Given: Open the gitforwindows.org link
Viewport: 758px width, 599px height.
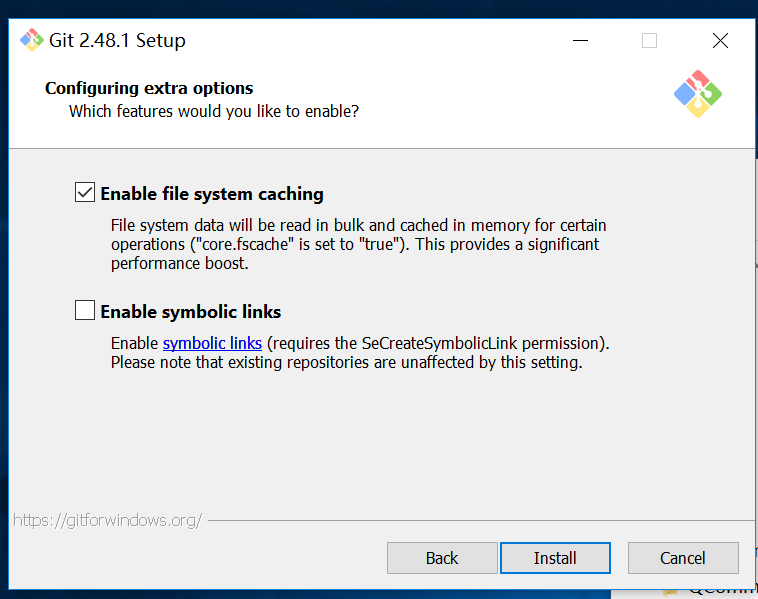Looking at the screenshot, I should point(107,520).
